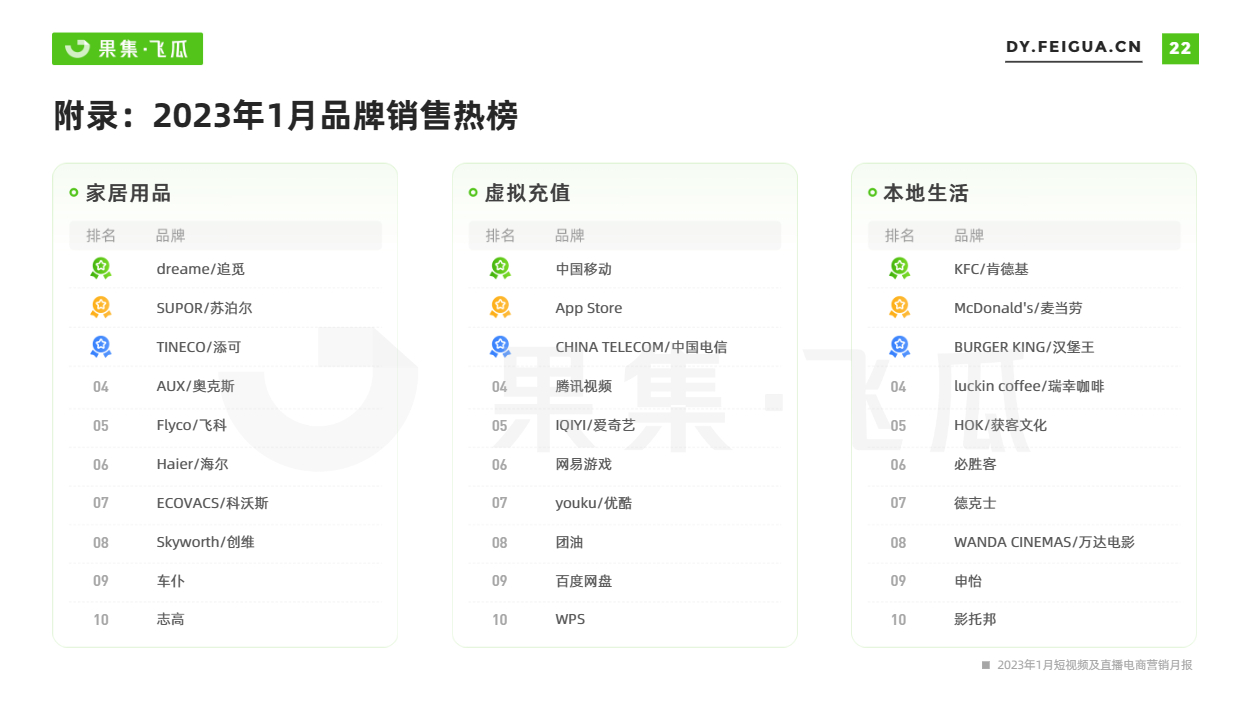Select the BURGER KING/汉堡王 entry

click(x=1024, y=347)
